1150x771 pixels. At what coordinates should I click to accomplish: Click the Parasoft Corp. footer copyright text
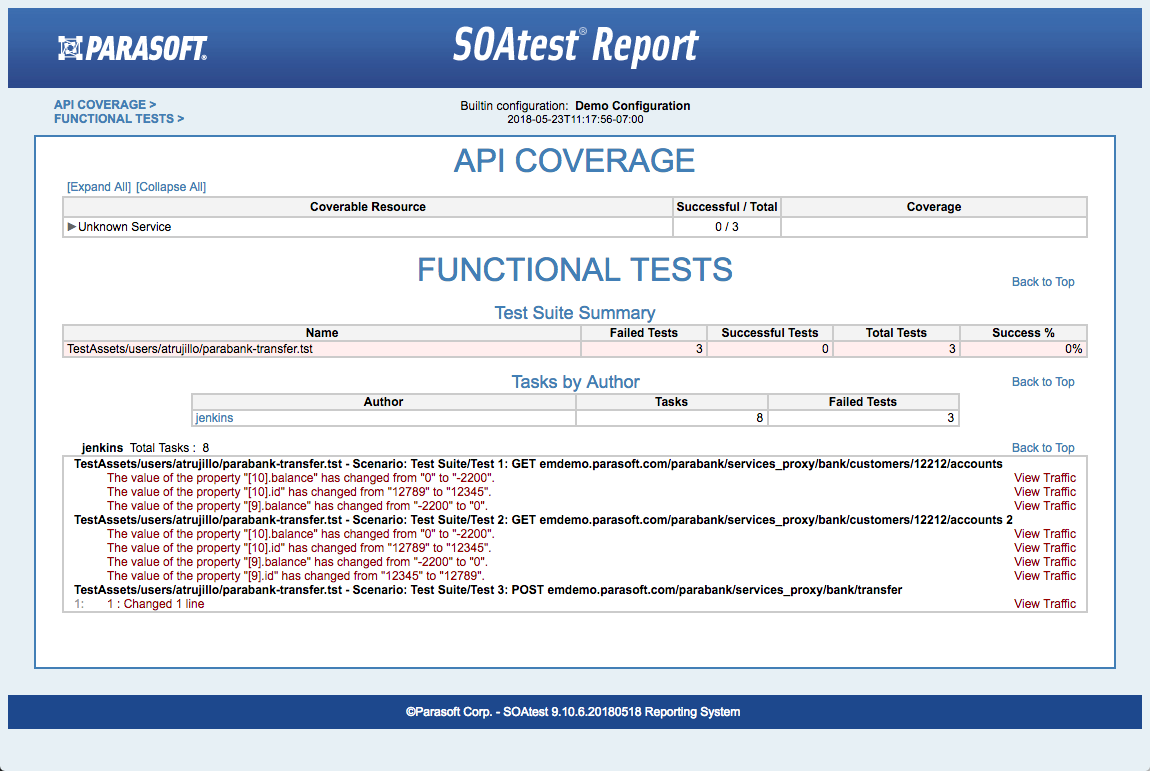tap(573, 712)
